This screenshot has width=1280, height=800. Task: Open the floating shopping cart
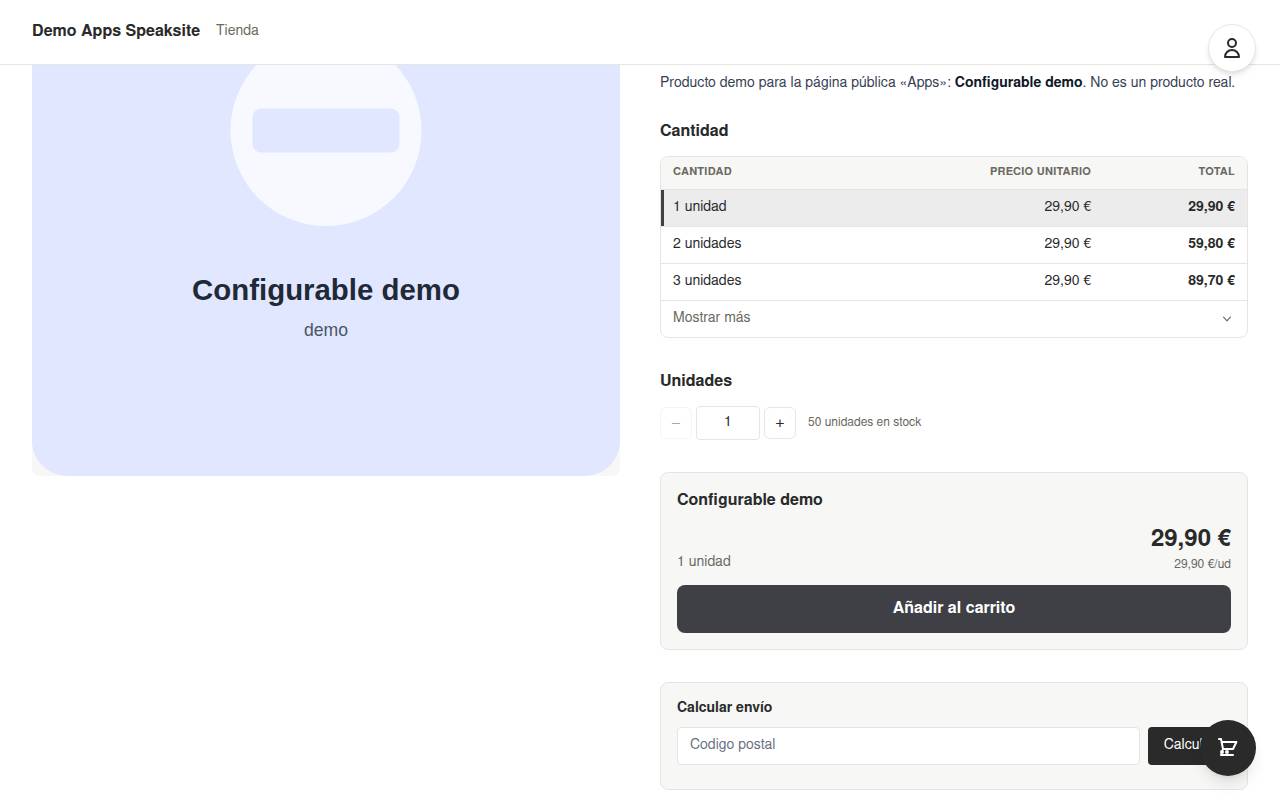(1227, 748)
